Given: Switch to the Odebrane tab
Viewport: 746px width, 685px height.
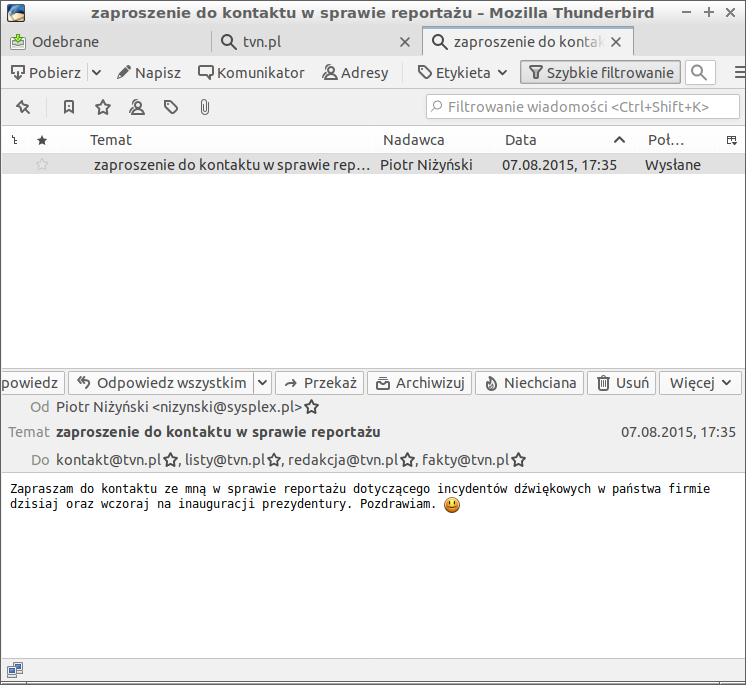Looking at the screenshot, I should click(65, 42).
